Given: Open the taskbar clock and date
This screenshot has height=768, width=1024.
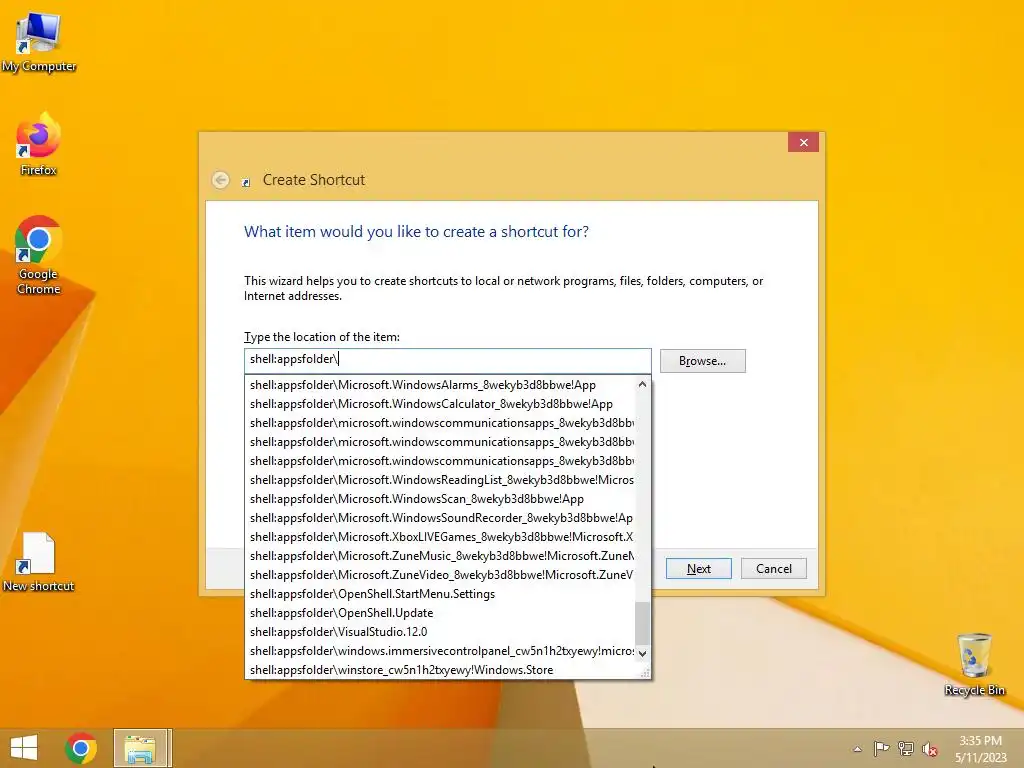Looking at the screenshot, I should click(x=981, y=749).
